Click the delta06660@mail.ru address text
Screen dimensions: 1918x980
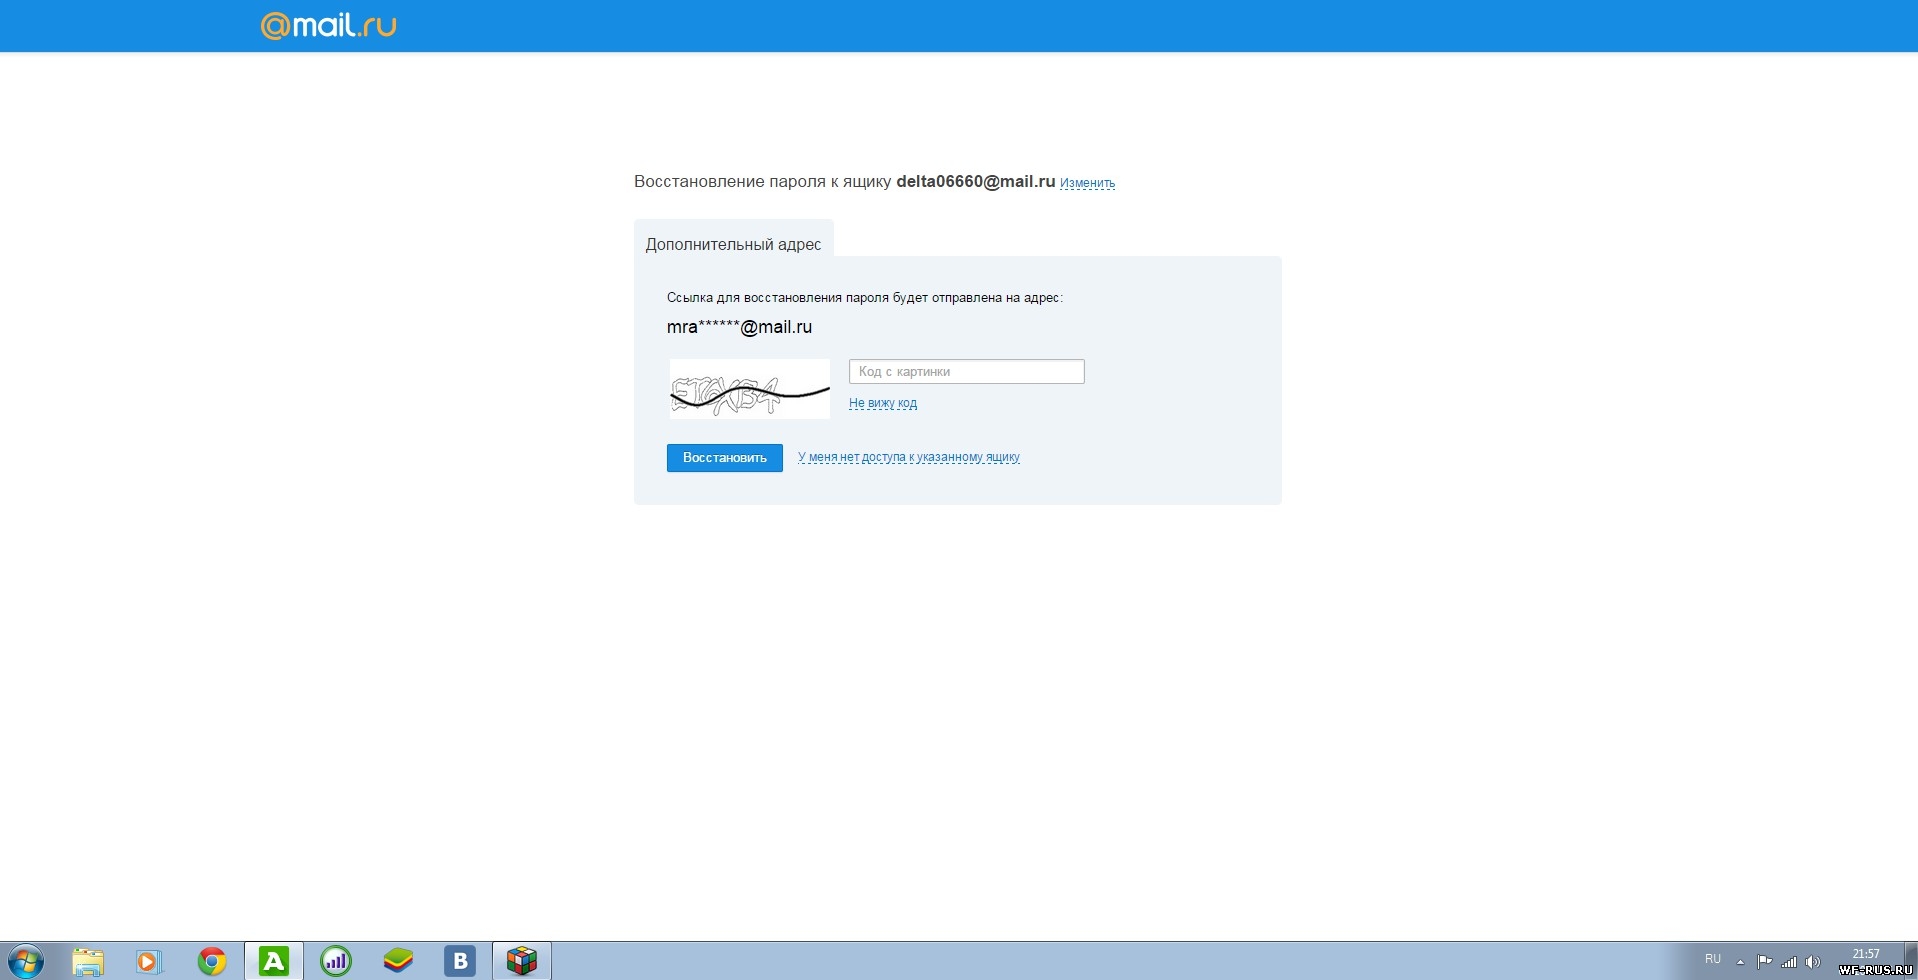pos(975,182)
